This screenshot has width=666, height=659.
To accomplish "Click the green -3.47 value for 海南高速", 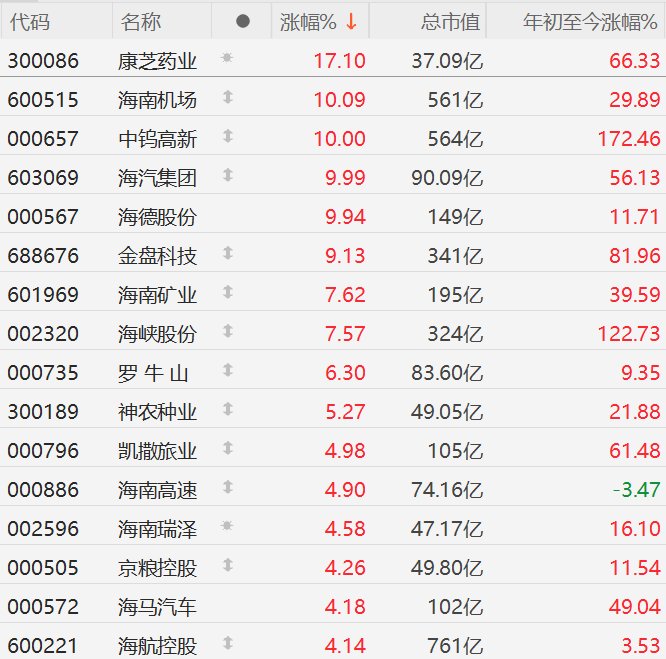I will pos(636,490).
